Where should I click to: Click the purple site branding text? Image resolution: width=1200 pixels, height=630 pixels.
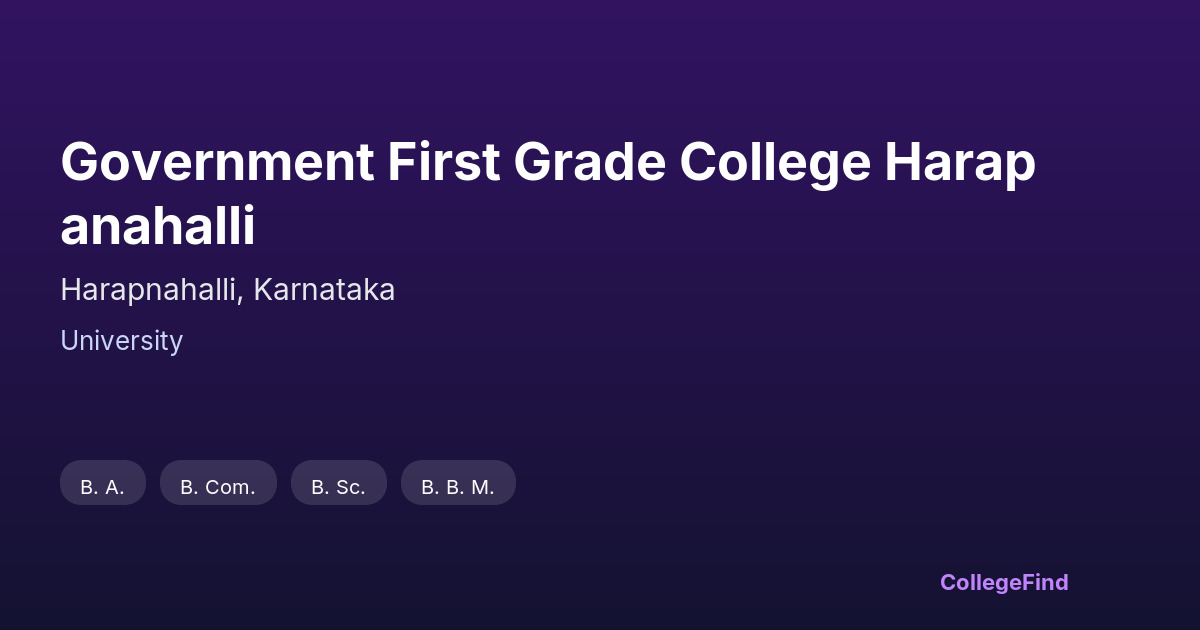pos(1003,582)
